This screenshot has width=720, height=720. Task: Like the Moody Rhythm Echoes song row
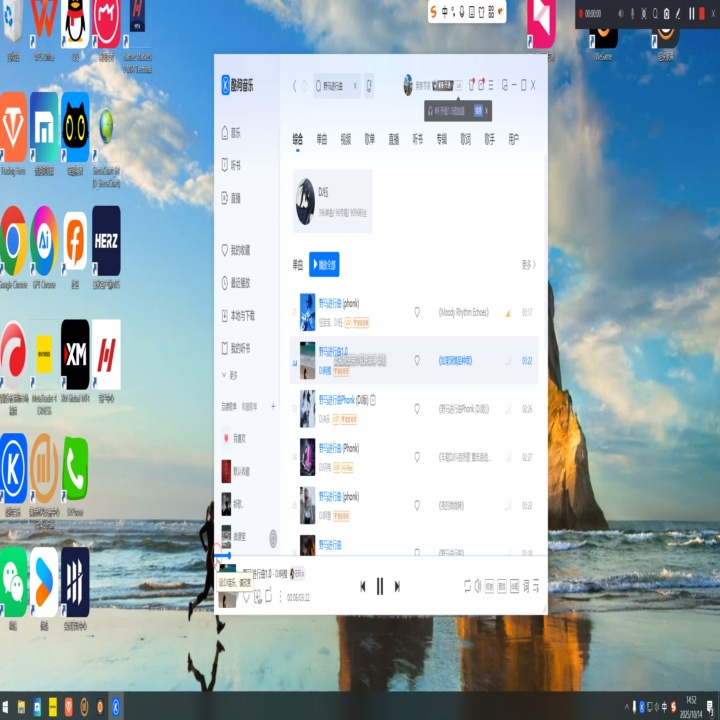[x=417, y=313]
